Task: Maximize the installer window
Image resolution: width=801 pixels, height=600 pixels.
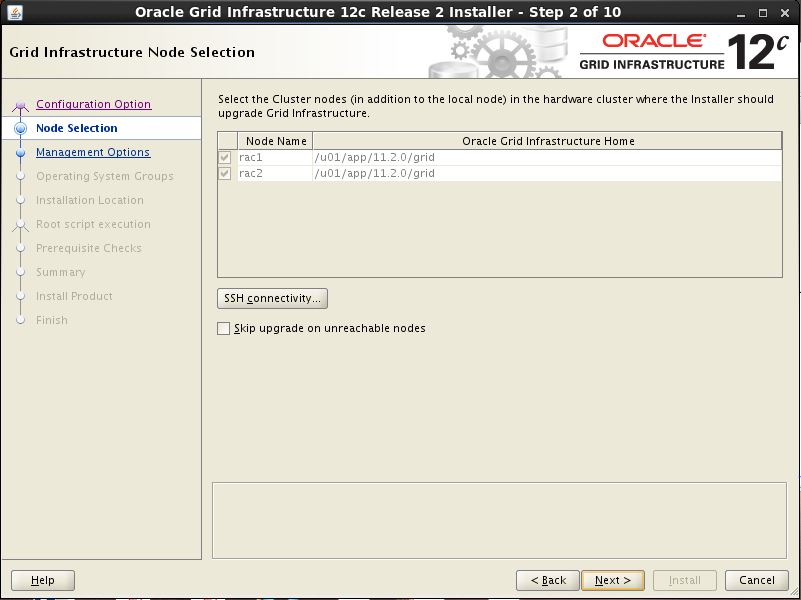Action: coord(763,13)
